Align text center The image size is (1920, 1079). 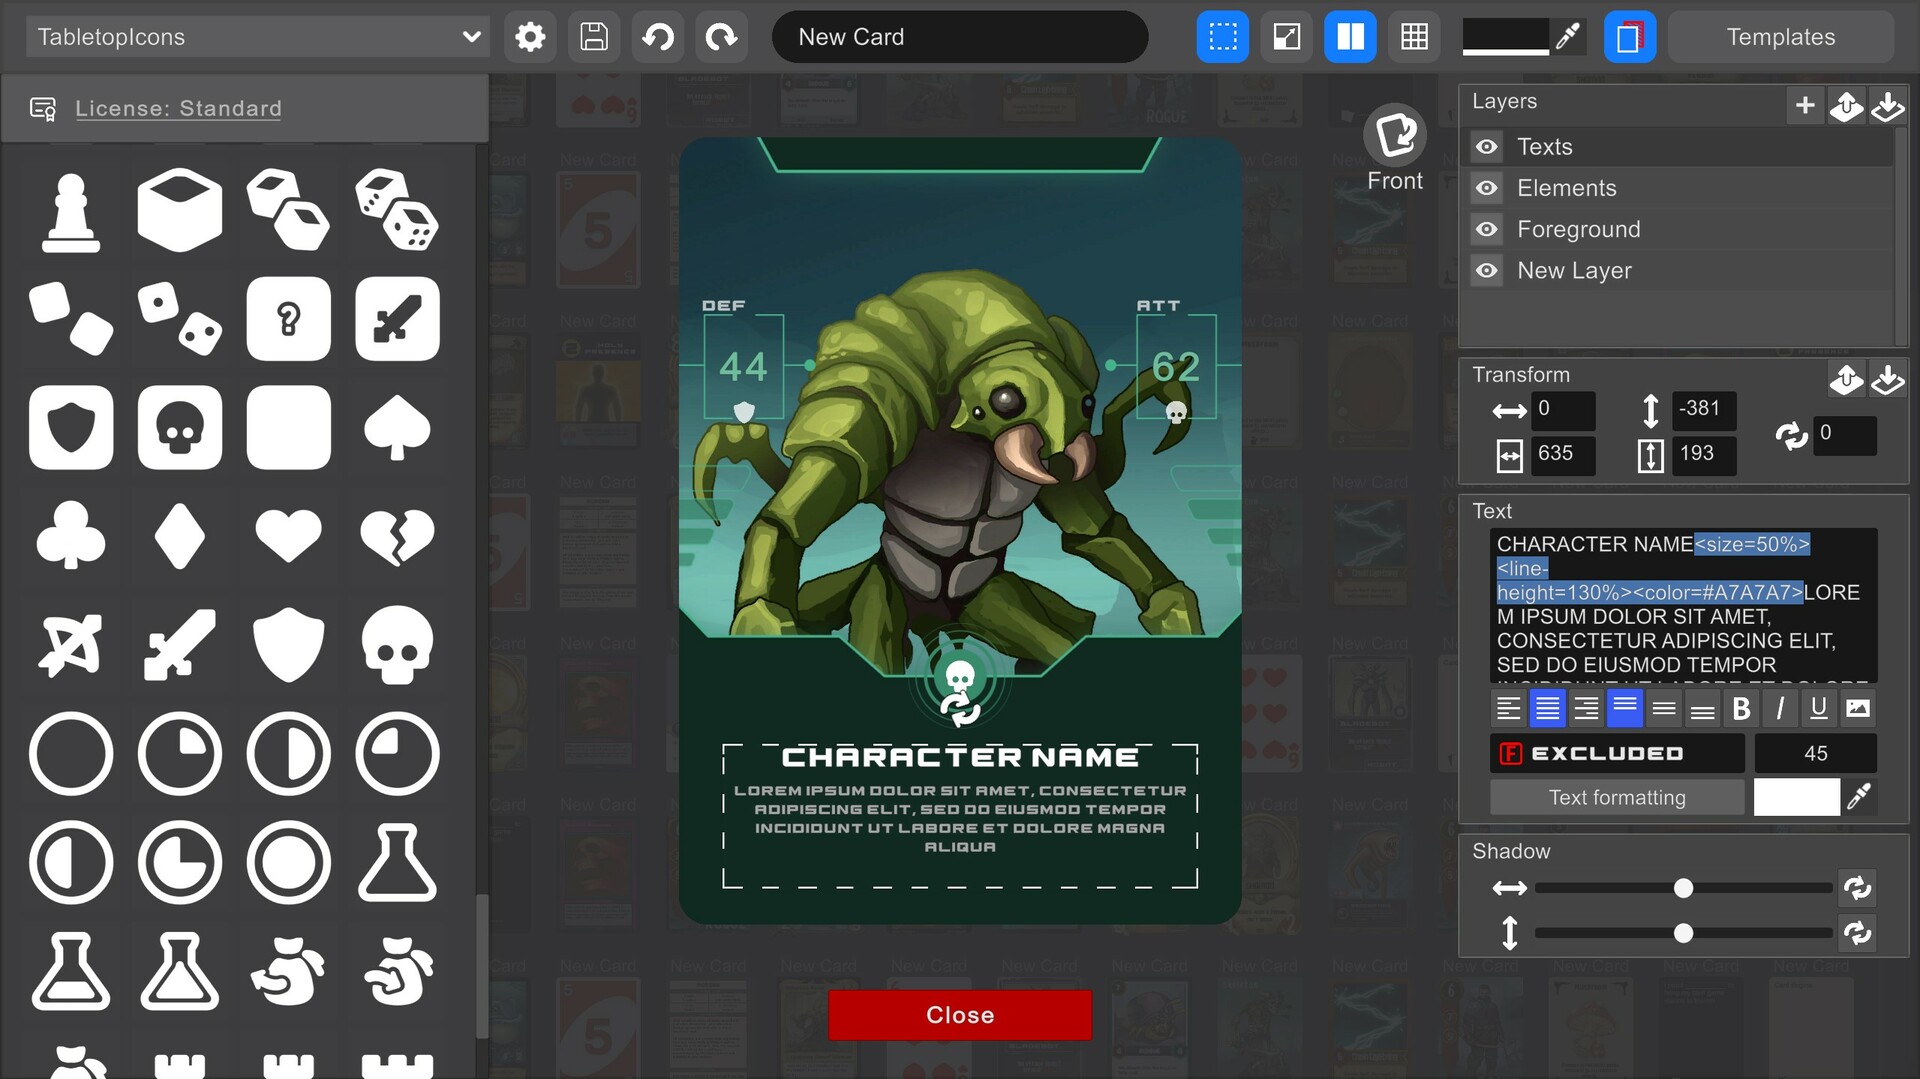point(1547,709)
